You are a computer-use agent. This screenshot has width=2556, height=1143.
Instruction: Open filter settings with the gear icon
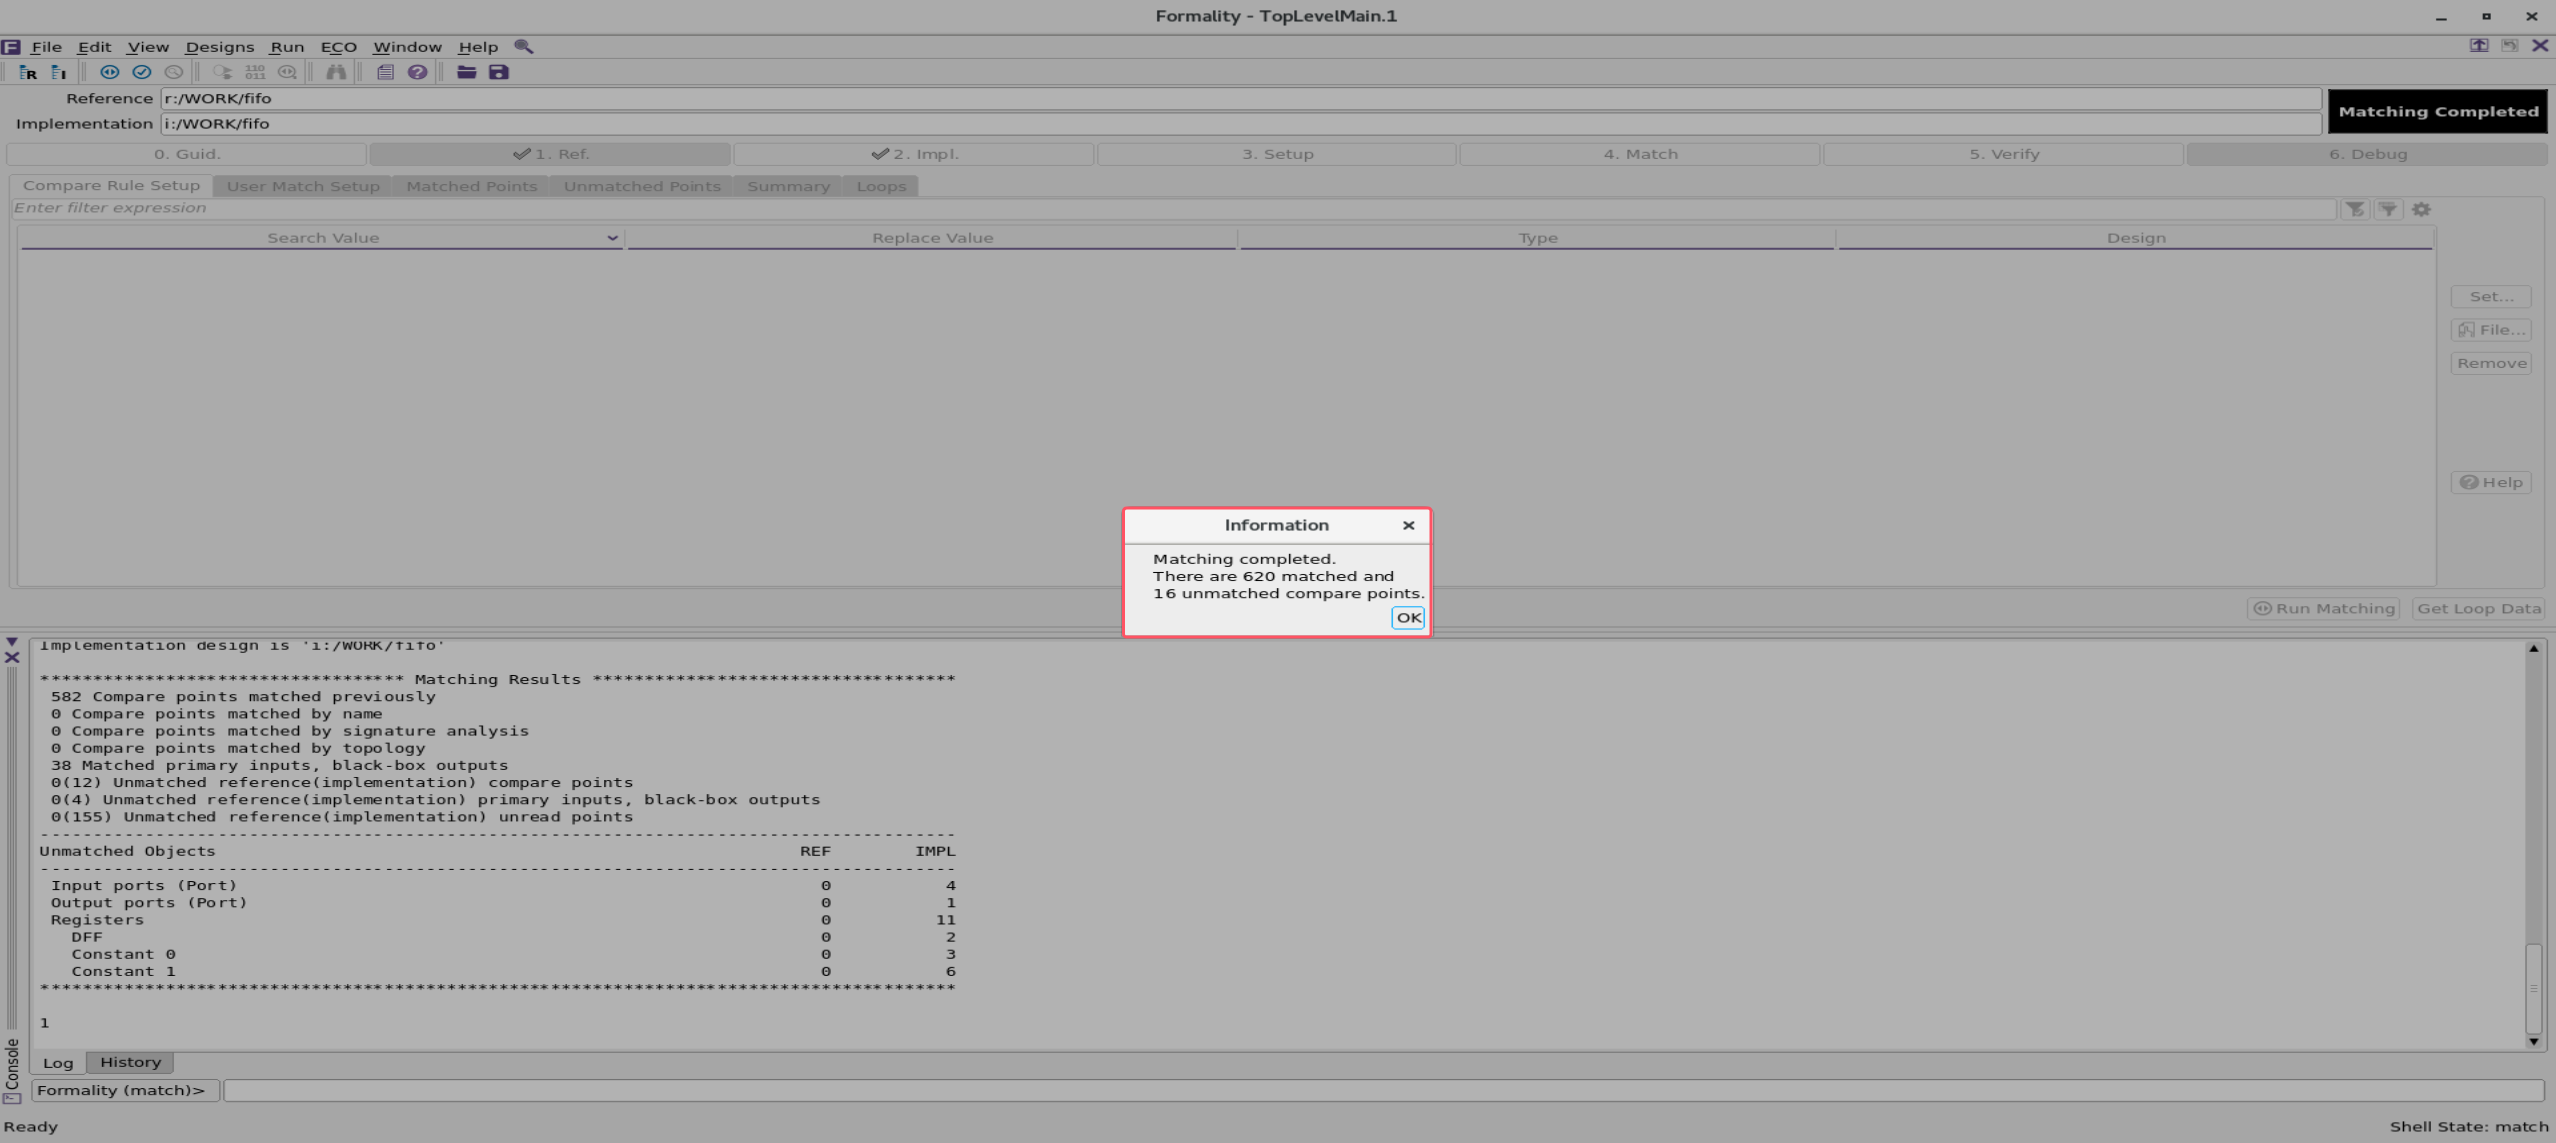[2422, 209]
